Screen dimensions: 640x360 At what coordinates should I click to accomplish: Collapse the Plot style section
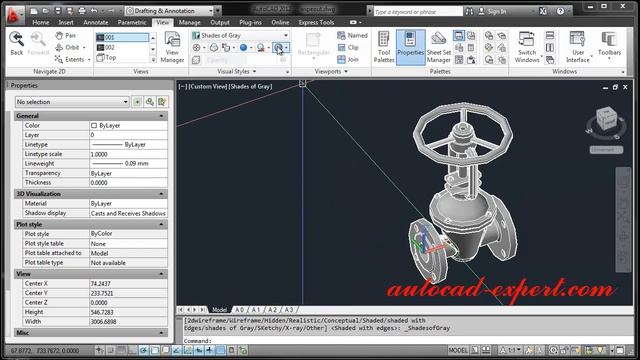pyautogui.click(x=161, y=224)
